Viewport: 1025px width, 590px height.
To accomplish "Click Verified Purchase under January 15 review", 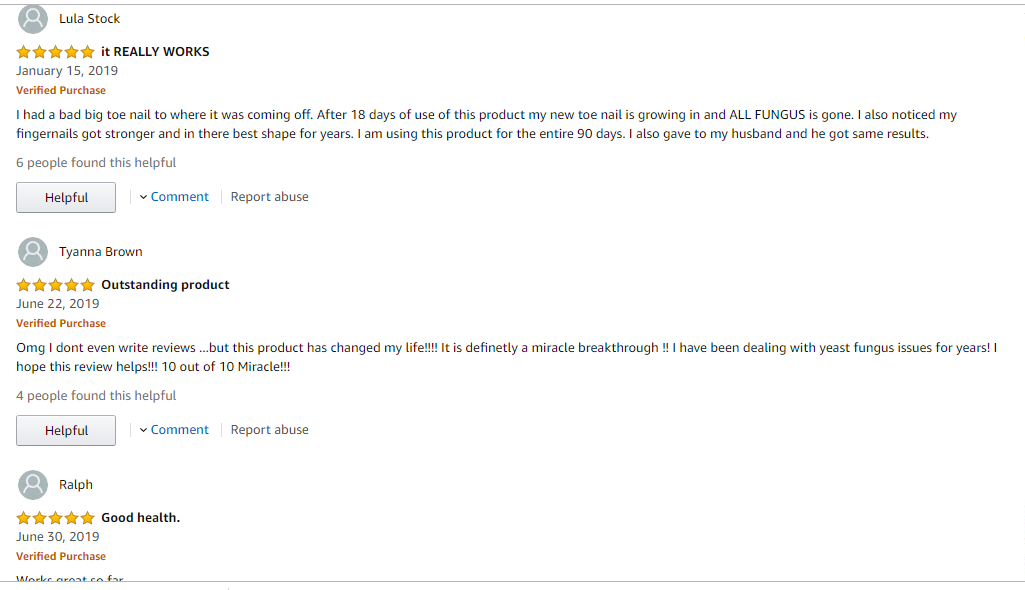I will pos(61,91).
